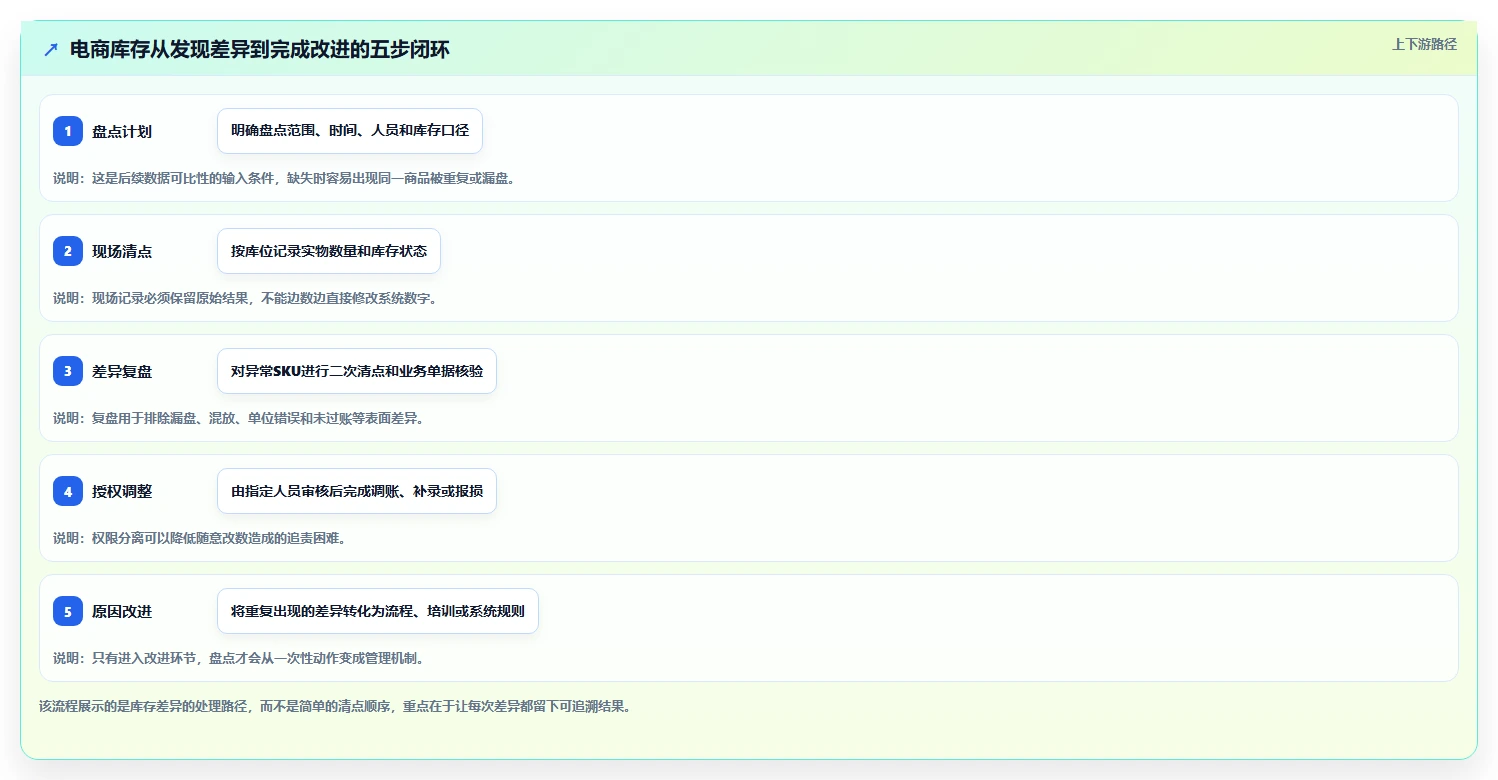Click step number badge 4
This screenshot has width=1498, height=780.
68,491
